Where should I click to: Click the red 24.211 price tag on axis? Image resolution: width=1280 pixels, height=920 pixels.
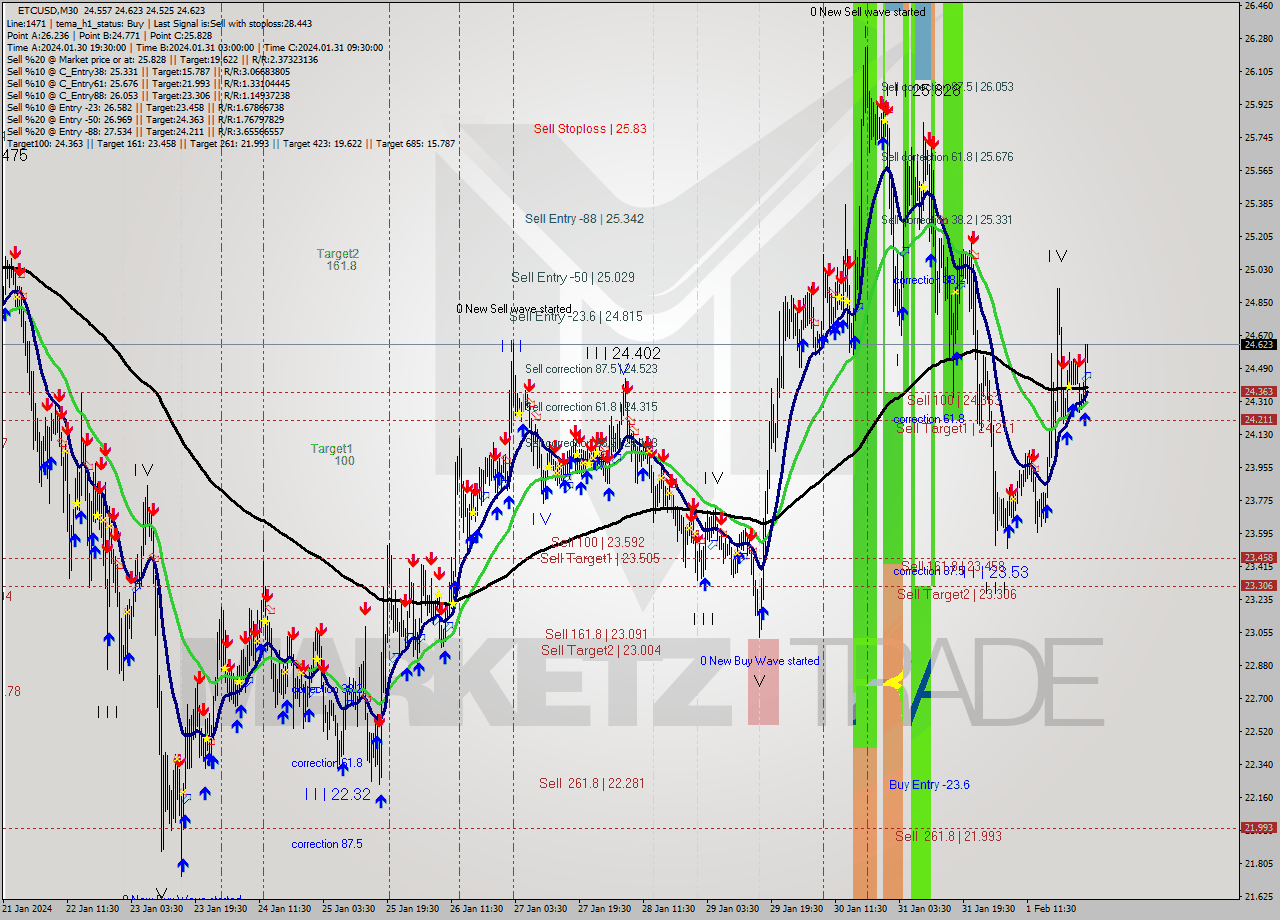point(1258,419)
